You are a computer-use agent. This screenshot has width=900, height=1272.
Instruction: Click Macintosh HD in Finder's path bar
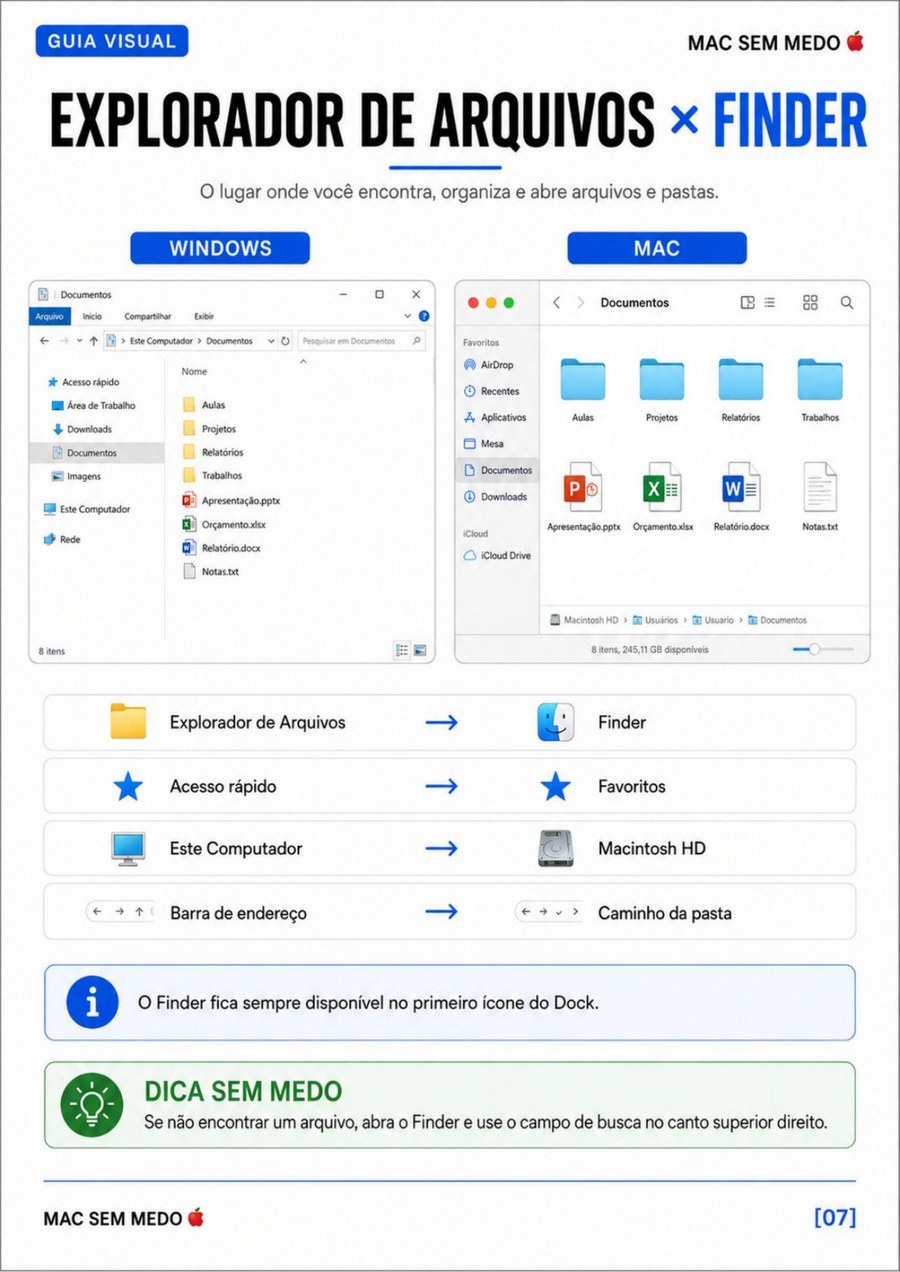tap(584, 620)
